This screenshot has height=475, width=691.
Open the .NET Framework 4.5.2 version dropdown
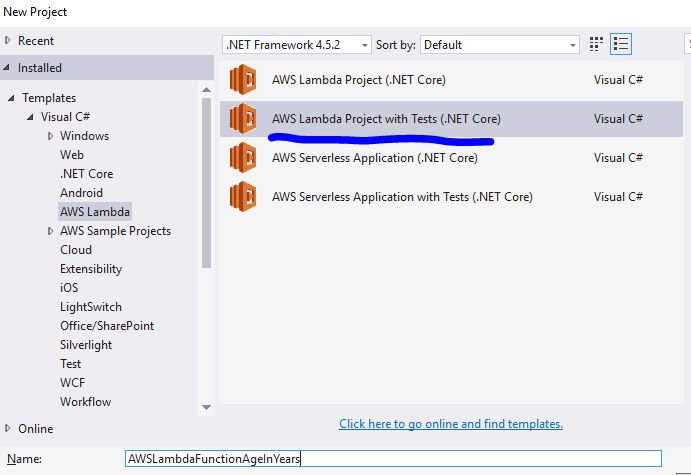(297, 45)
